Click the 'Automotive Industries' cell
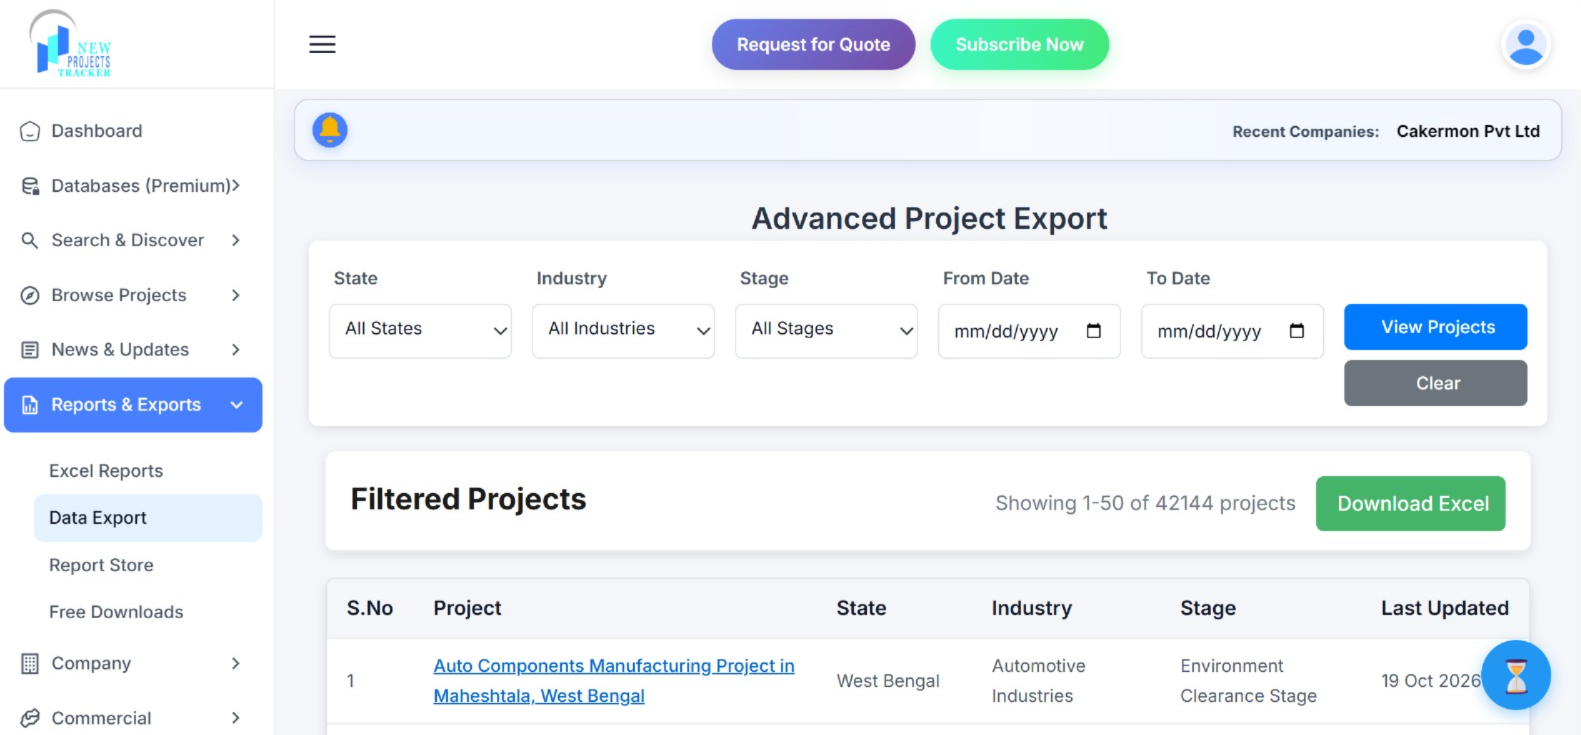 click(x=1039, y=681)
